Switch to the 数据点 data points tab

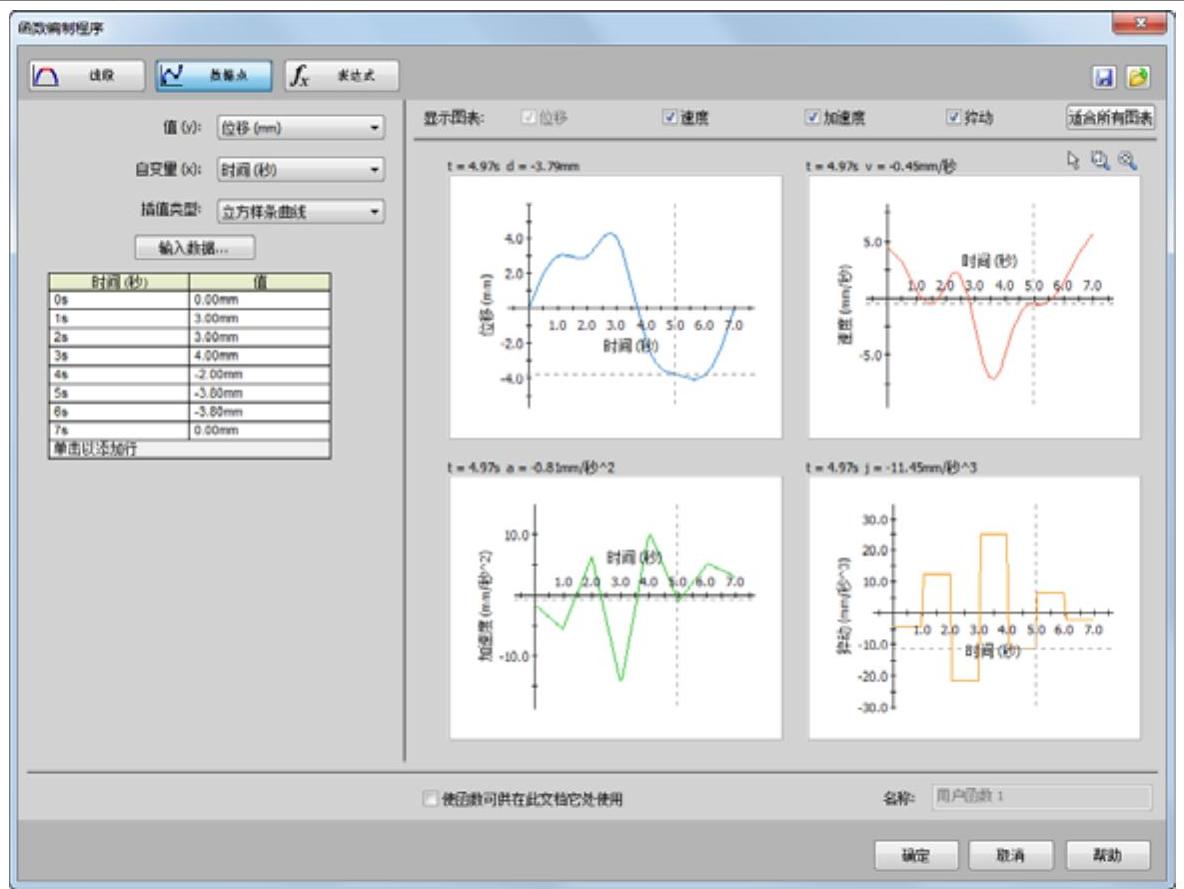click(214, 76)
